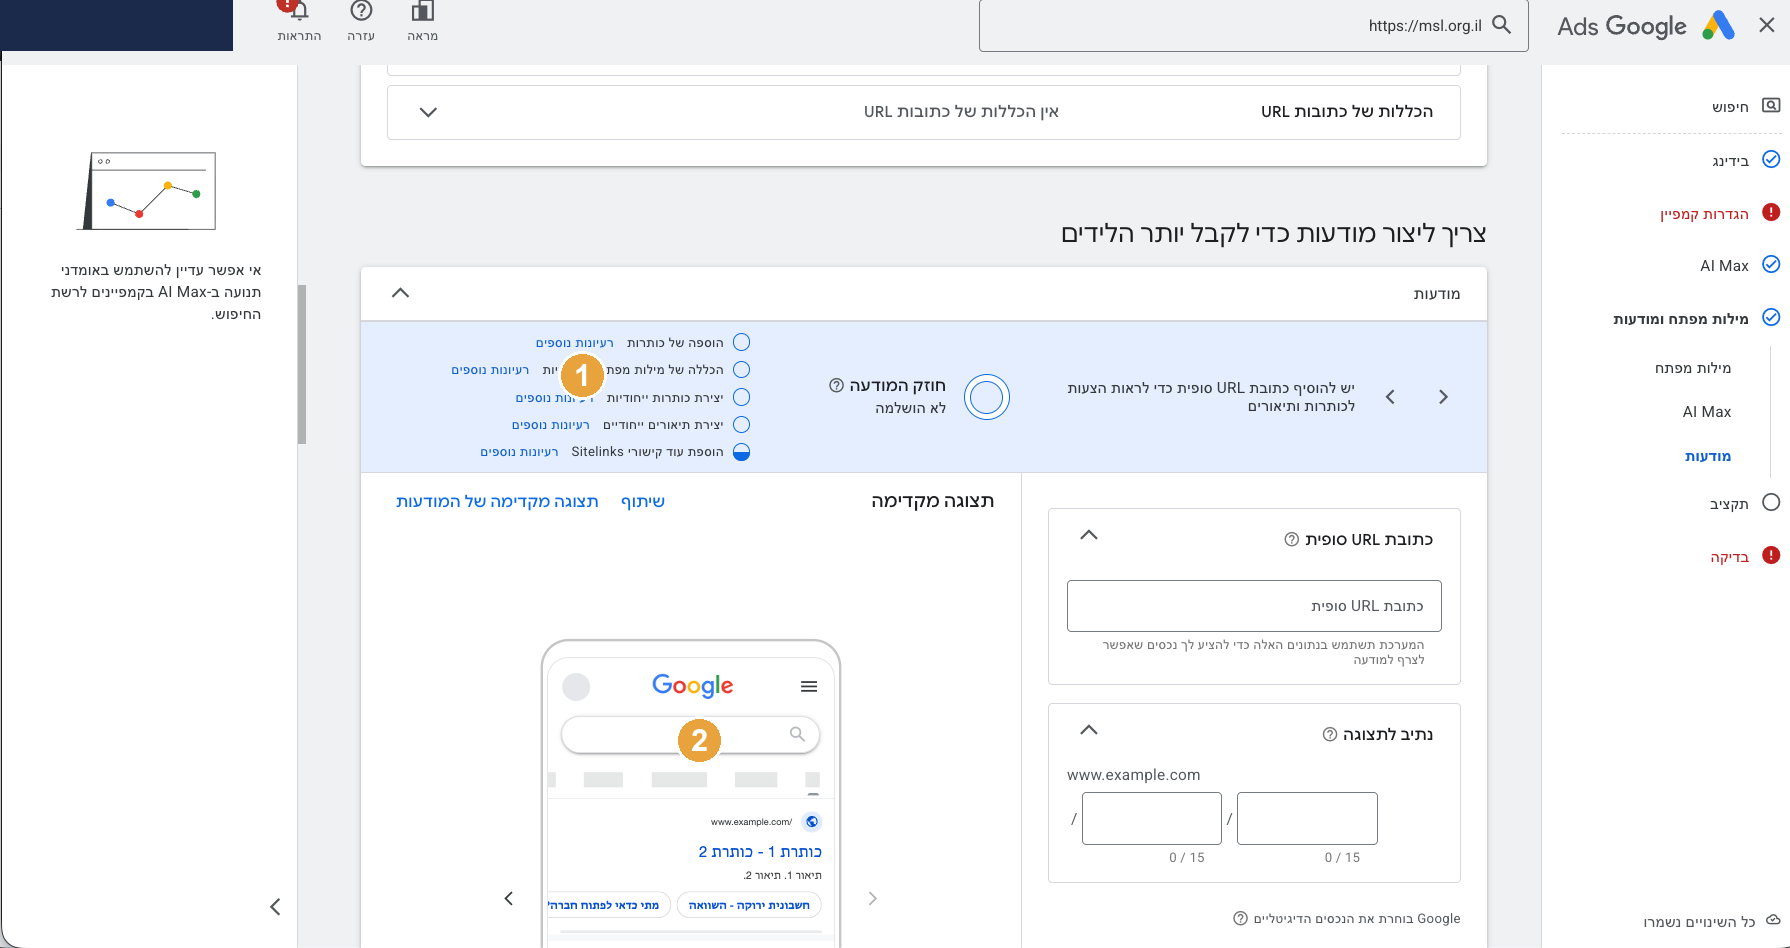Screen dimensions: 1790x948
Task: Click the red error icon beside בדיקה
Action: pos(1771,555)
